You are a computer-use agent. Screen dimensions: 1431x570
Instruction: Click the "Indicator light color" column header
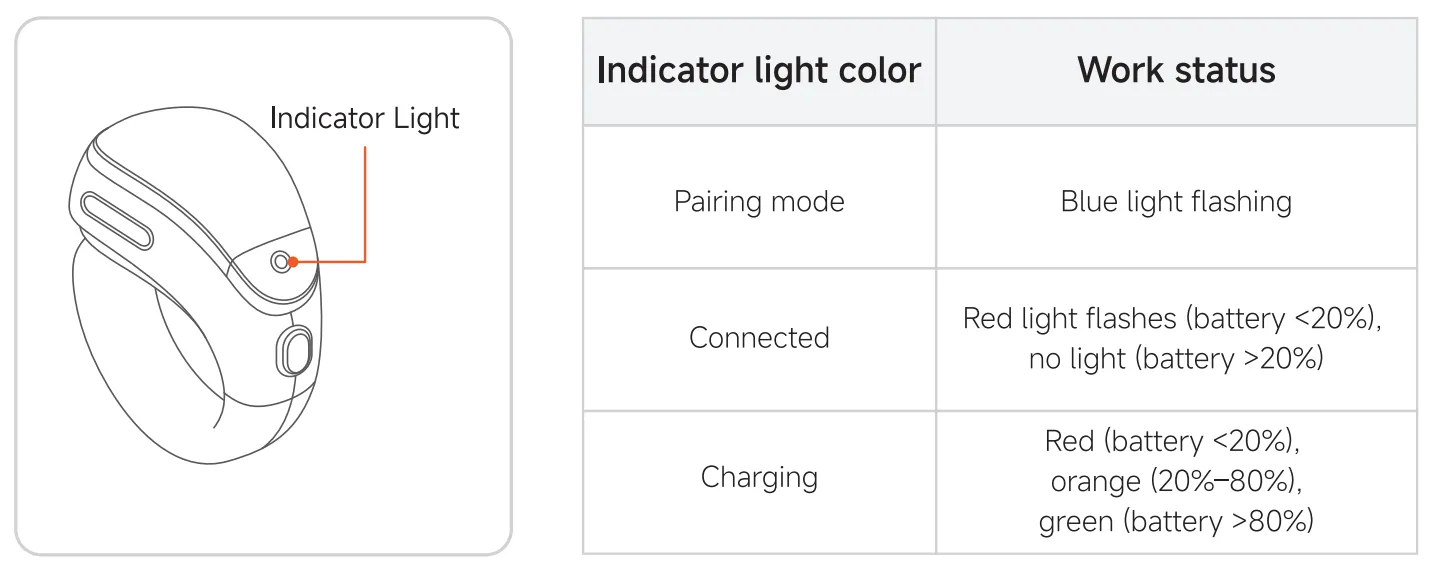[x=759, y=71]
